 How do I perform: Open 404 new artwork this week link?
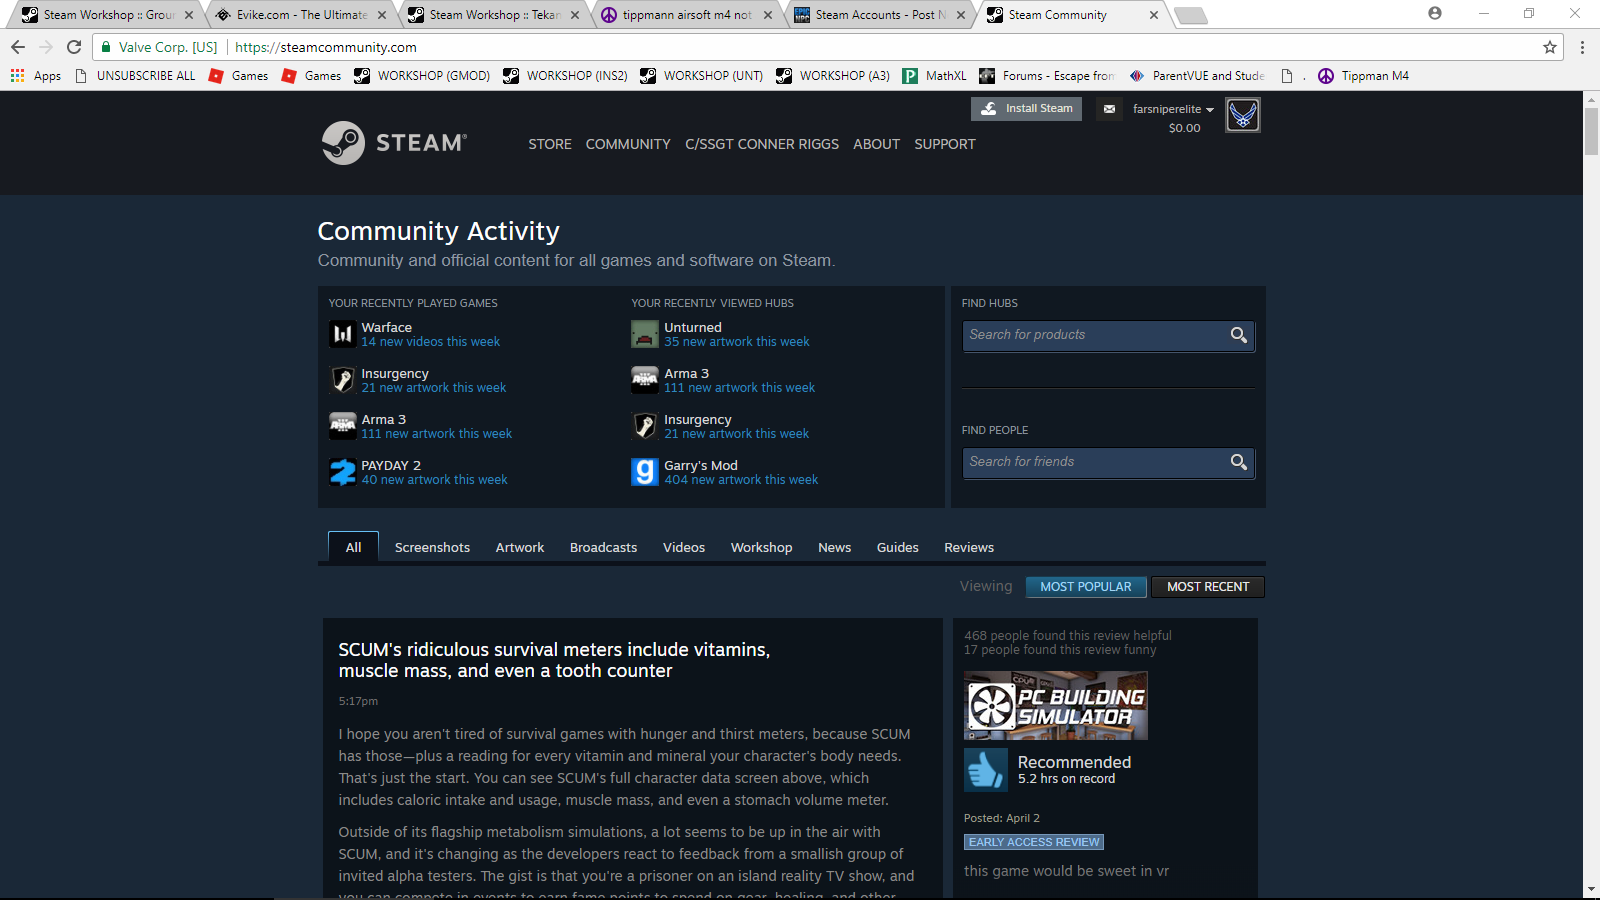click(x=741, y=480)
